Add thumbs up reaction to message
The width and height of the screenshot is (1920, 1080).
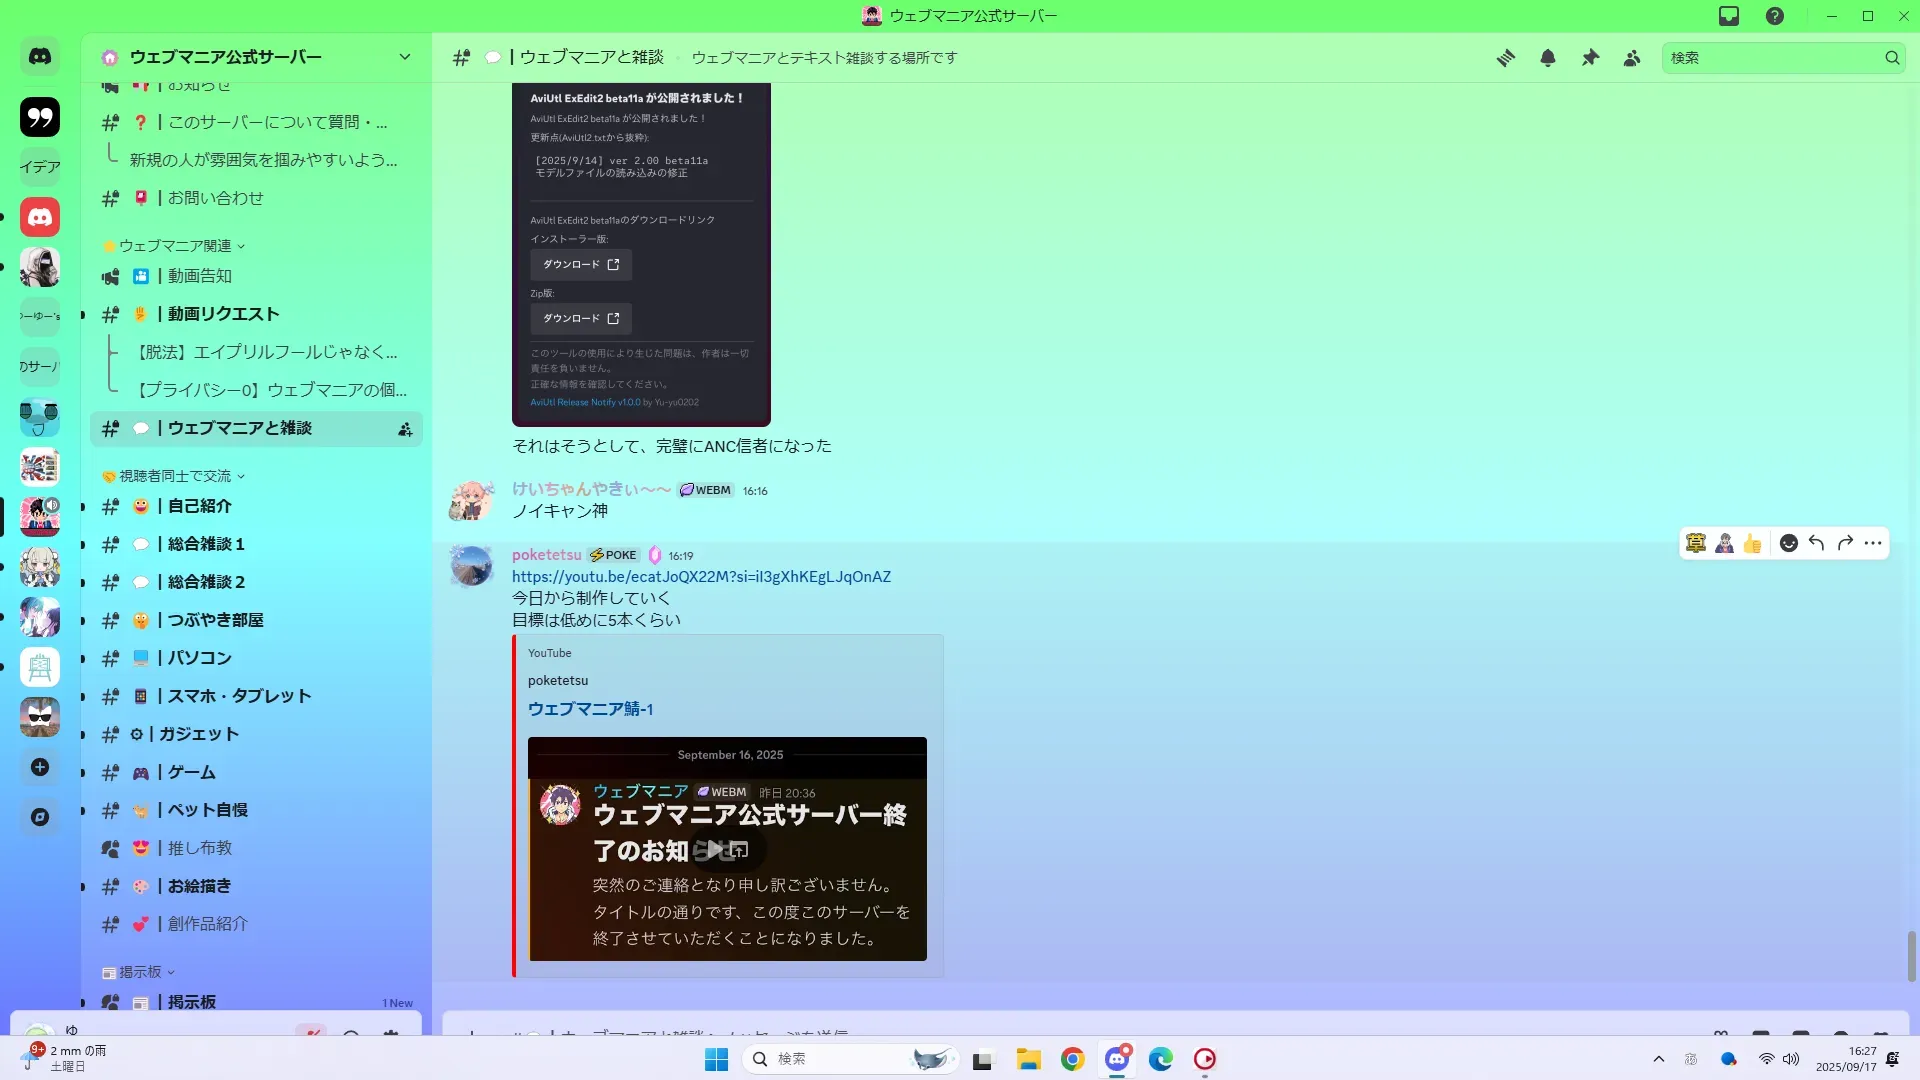coord(1752,543)
